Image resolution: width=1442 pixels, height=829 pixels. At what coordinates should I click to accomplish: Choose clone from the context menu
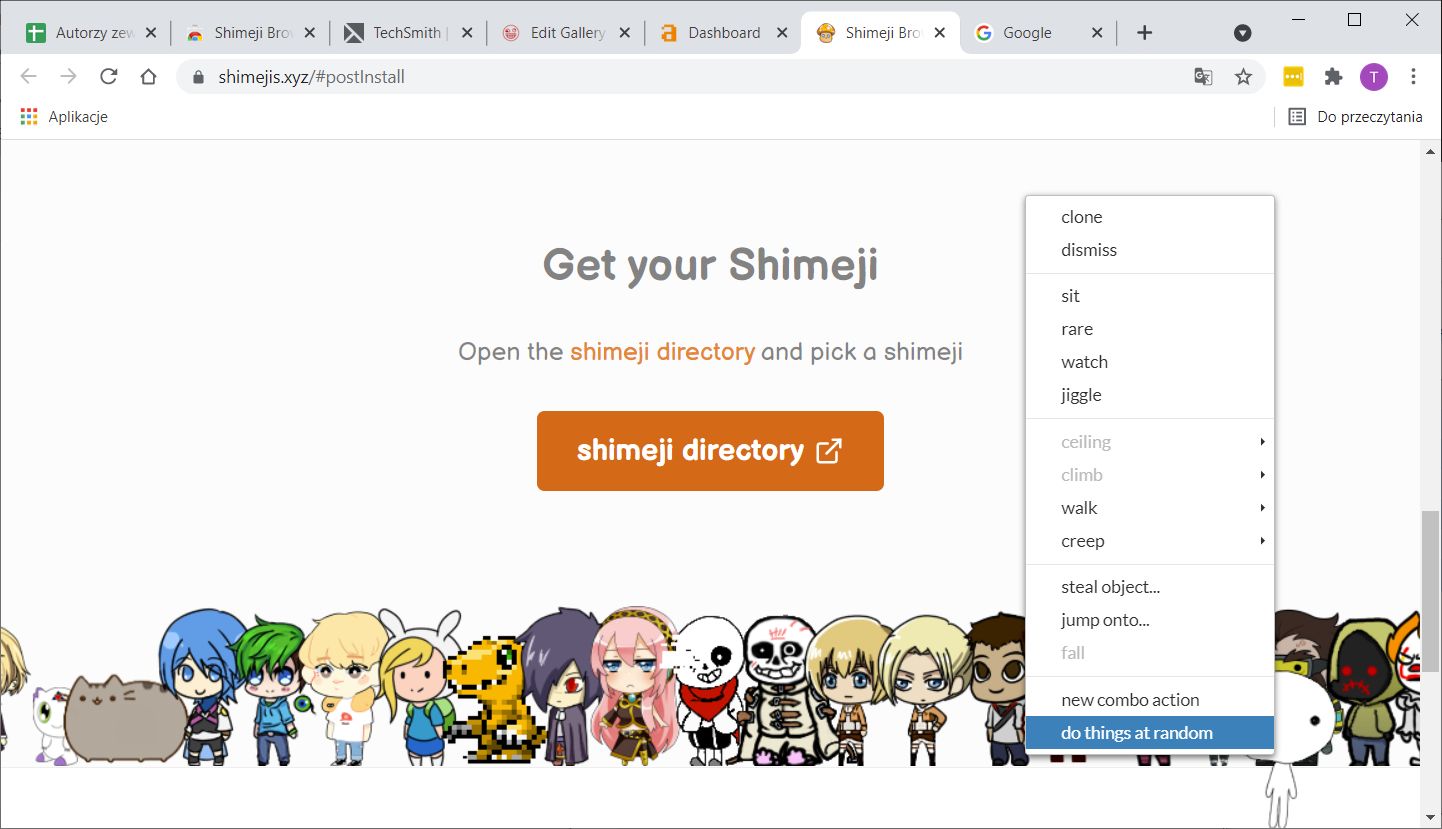[x=1150, y=217]
